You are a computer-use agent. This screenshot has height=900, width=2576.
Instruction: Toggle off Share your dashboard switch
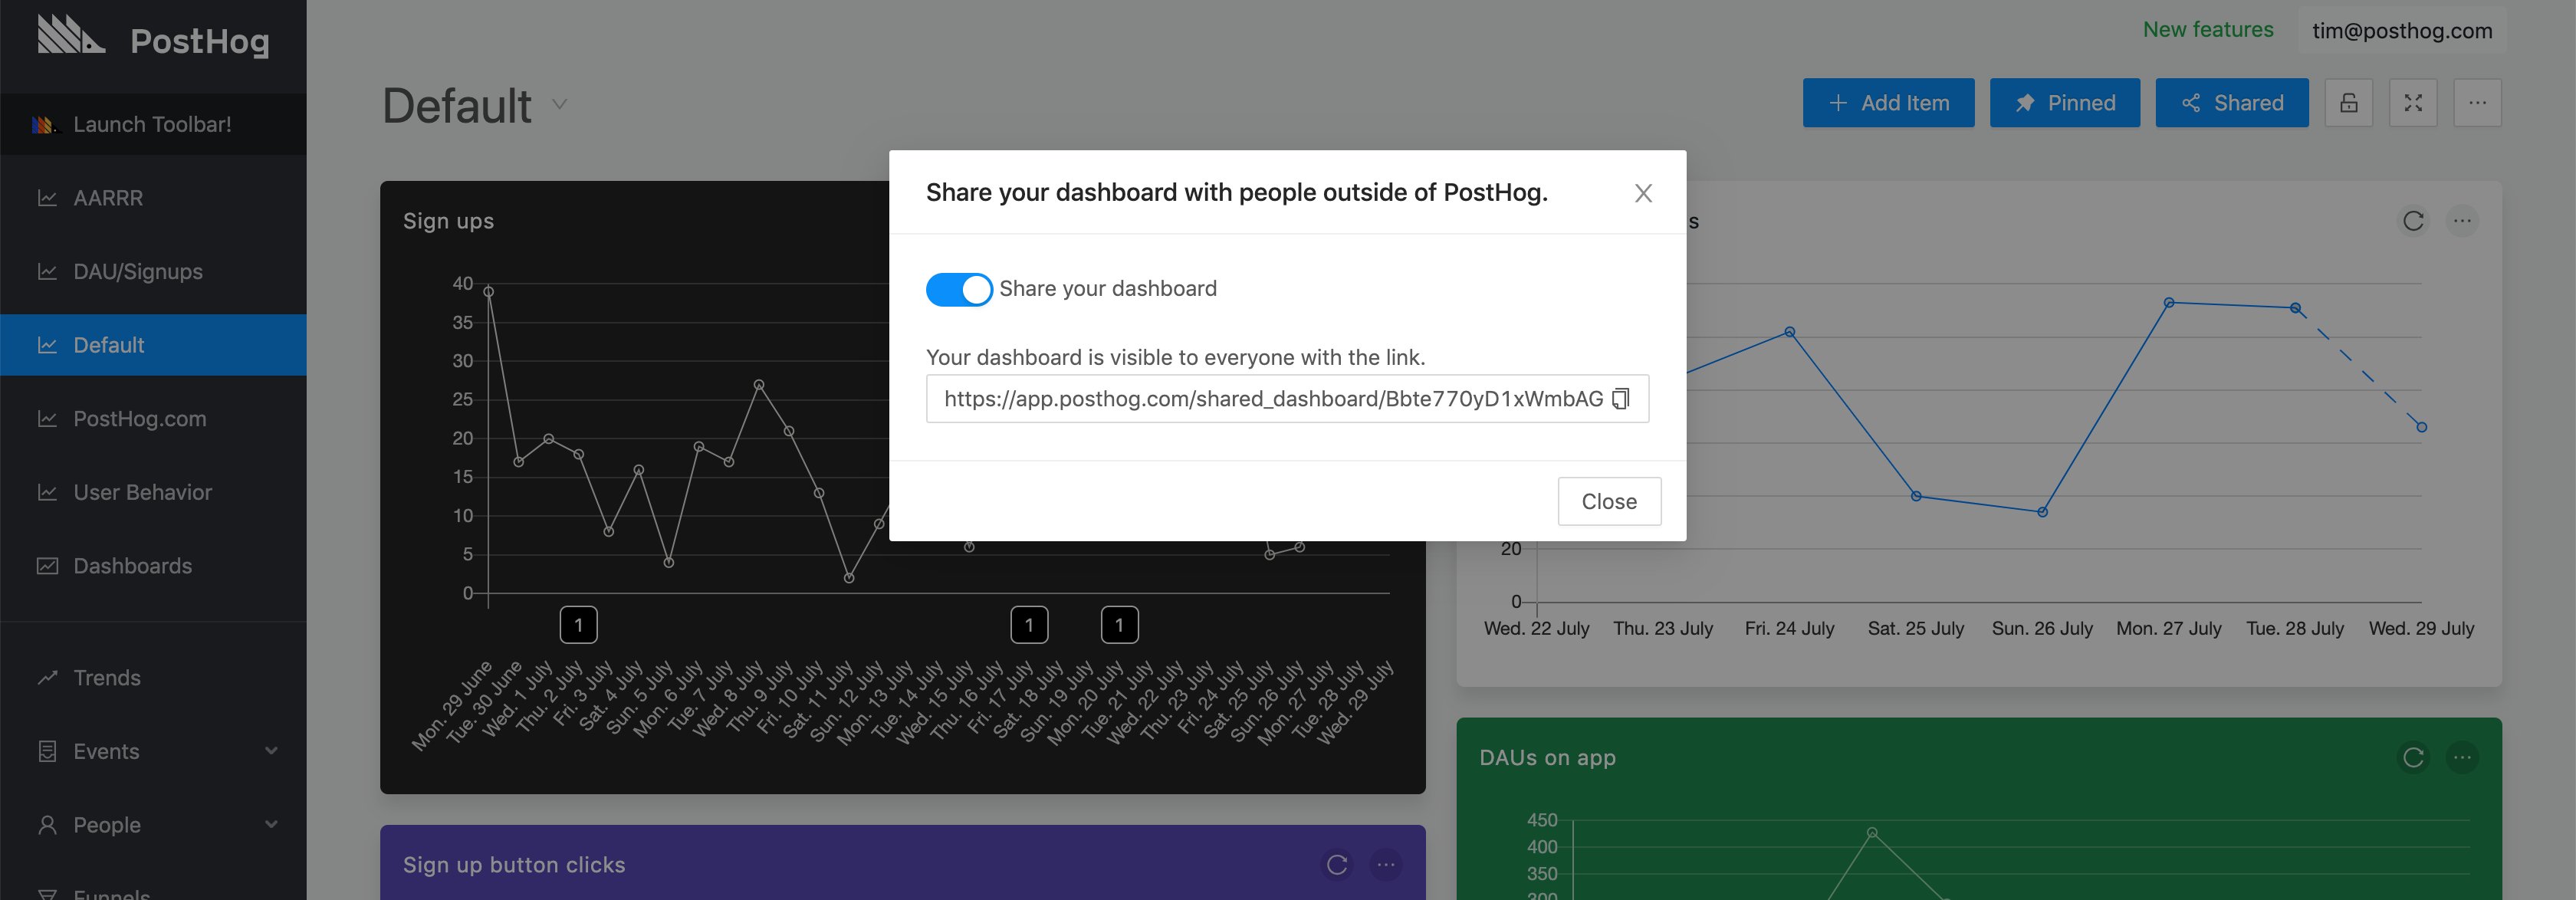tap(958, 289)
